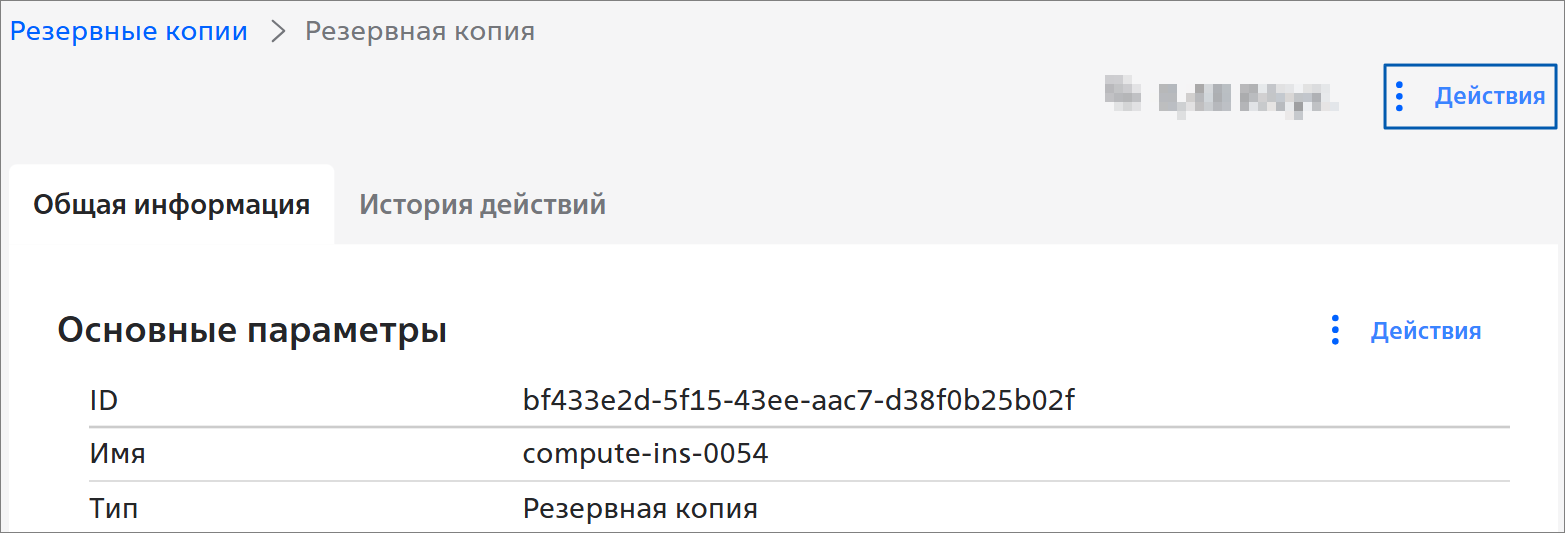This screenshot has height=533, width=1565.
Task: Click the Резервная копия breadcrumb item
Action: (x=419, y=31)
